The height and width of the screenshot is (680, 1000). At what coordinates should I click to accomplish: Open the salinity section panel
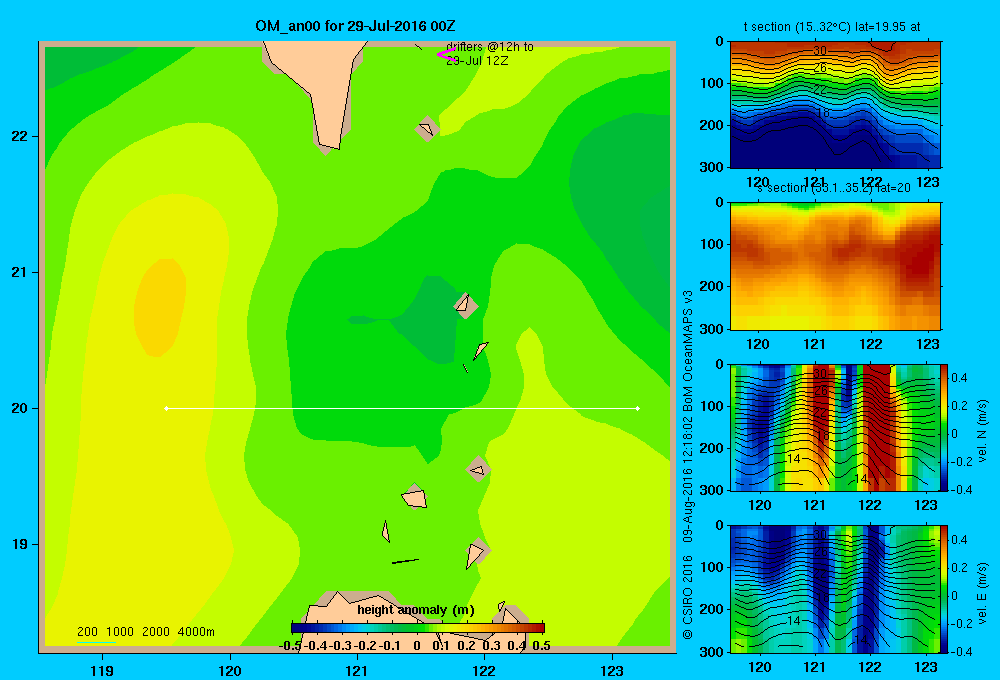tap(835, 266)
